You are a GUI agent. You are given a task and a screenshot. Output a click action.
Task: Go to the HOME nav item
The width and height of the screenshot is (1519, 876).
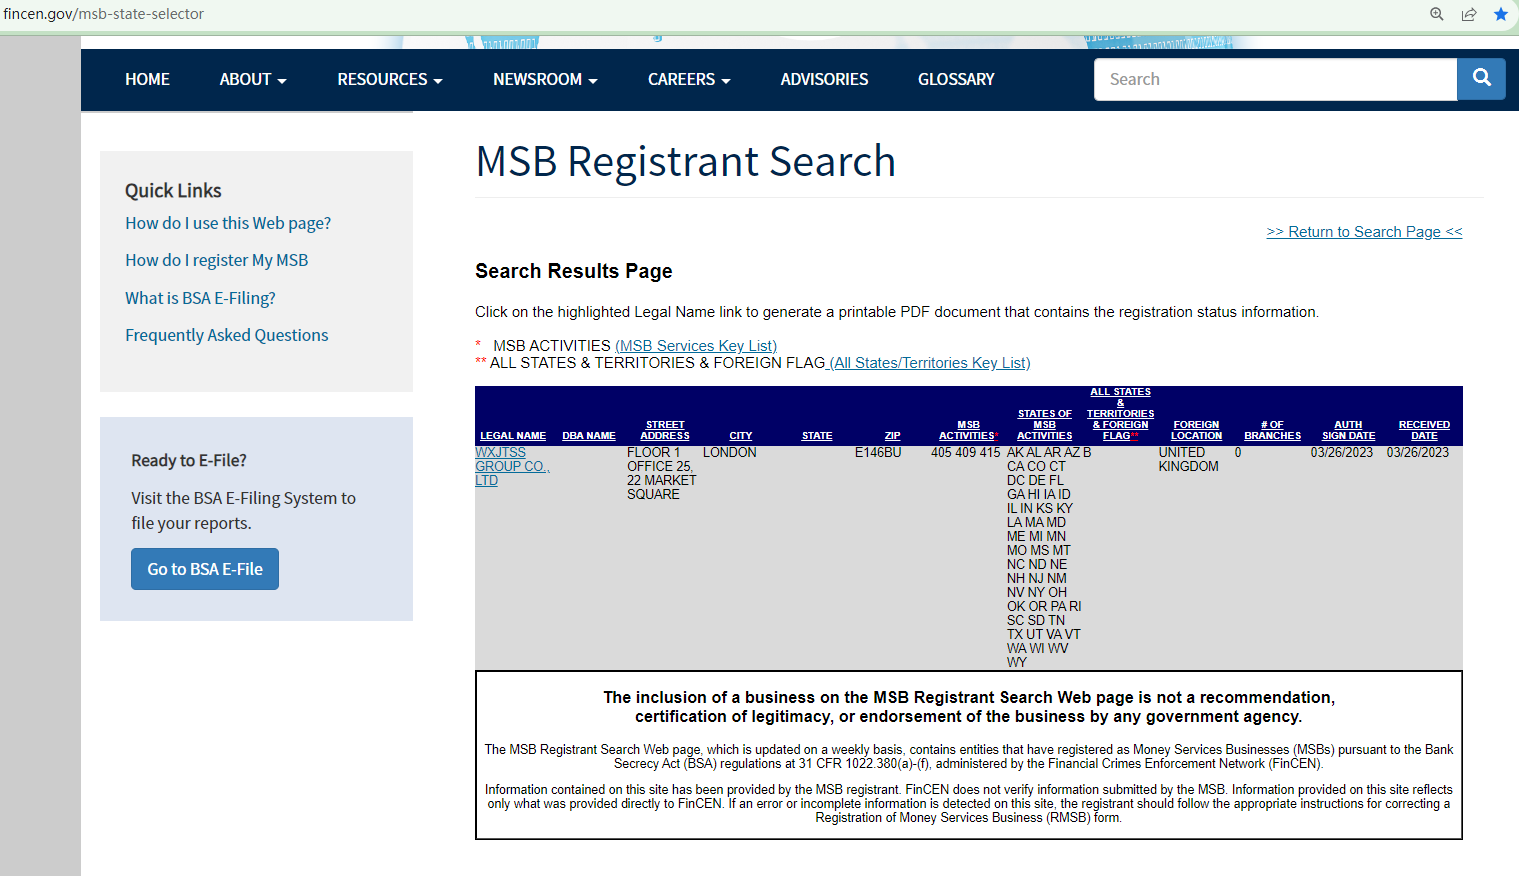[147, 79]
